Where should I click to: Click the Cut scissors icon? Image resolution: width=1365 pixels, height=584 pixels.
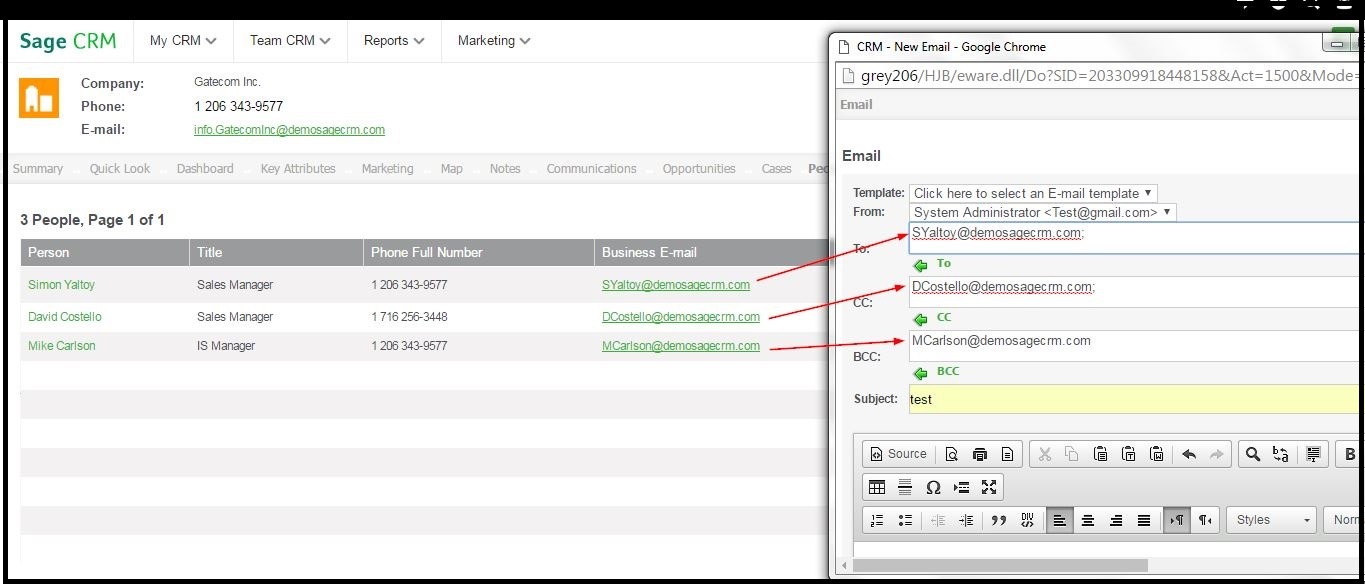[x=1045, y=454]
